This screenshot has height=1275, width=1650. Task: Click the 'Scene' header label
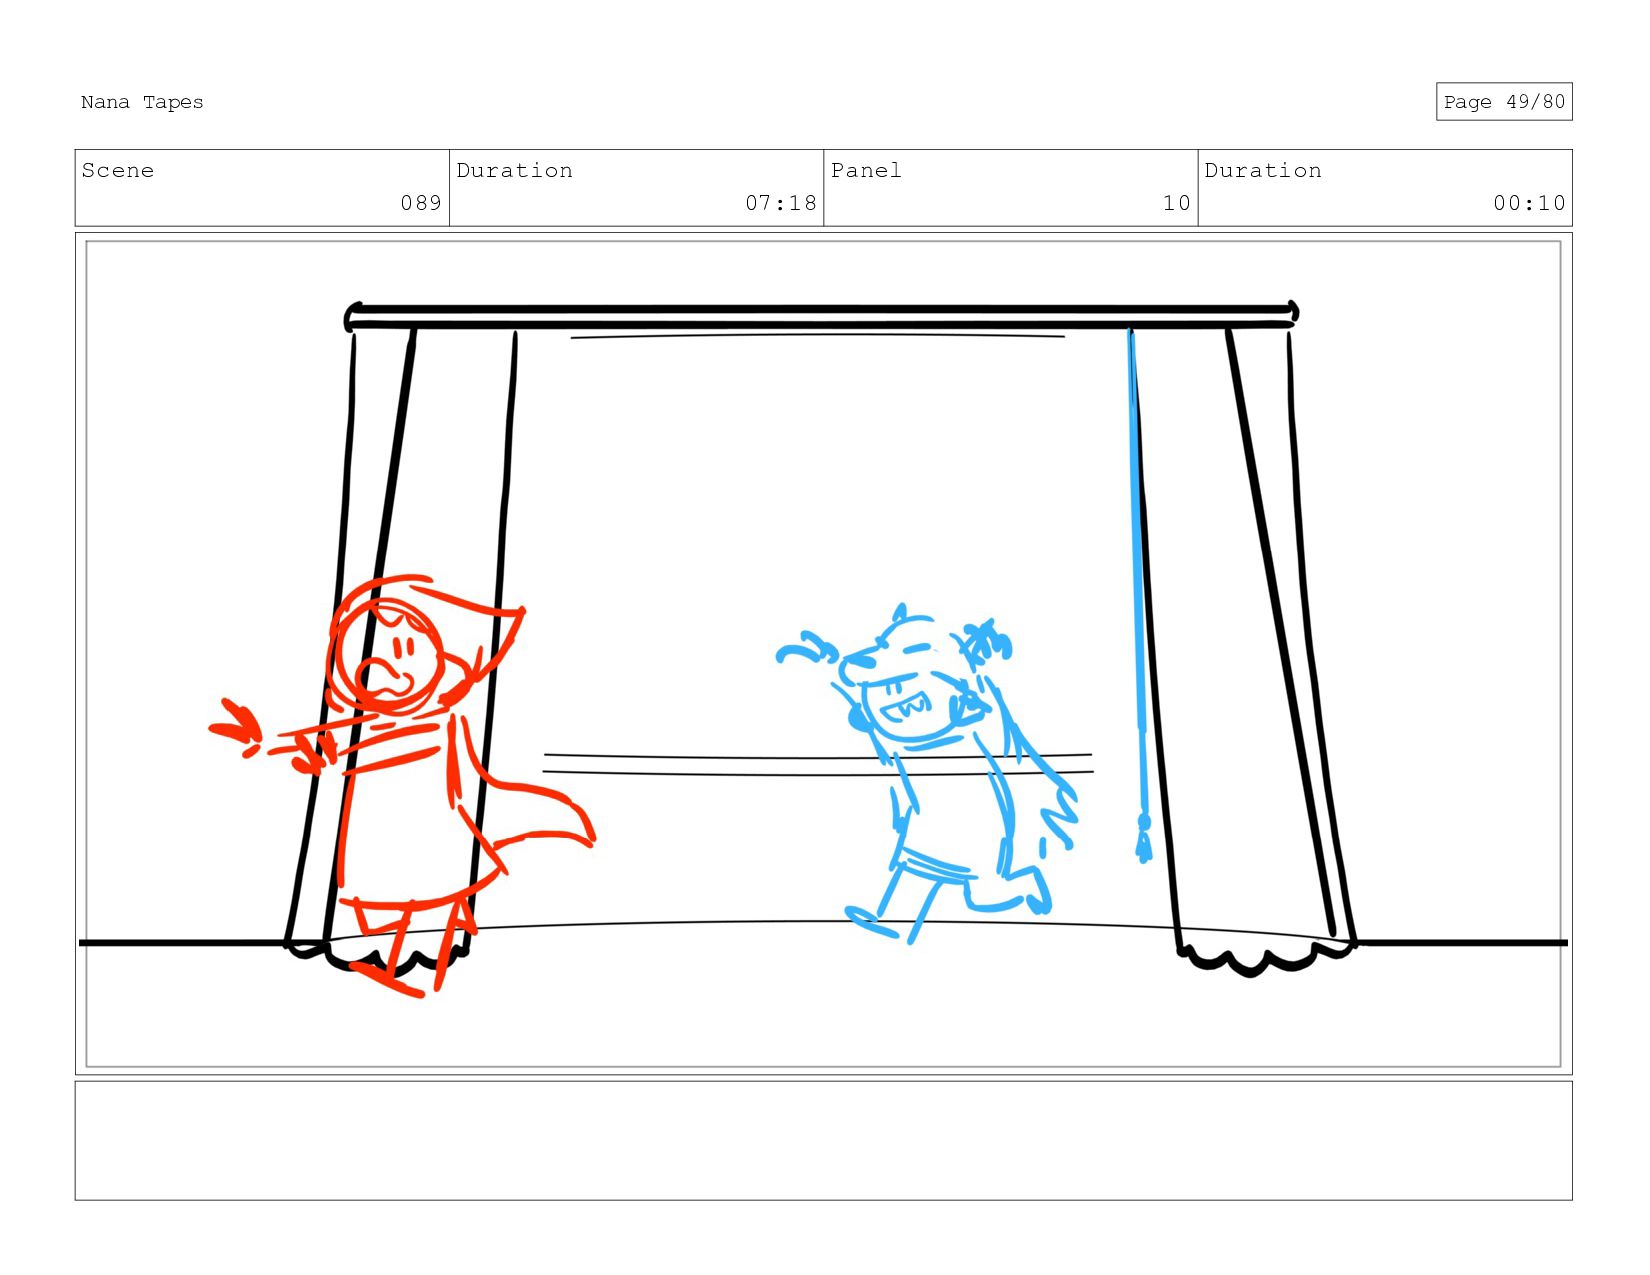pos(118,170)
